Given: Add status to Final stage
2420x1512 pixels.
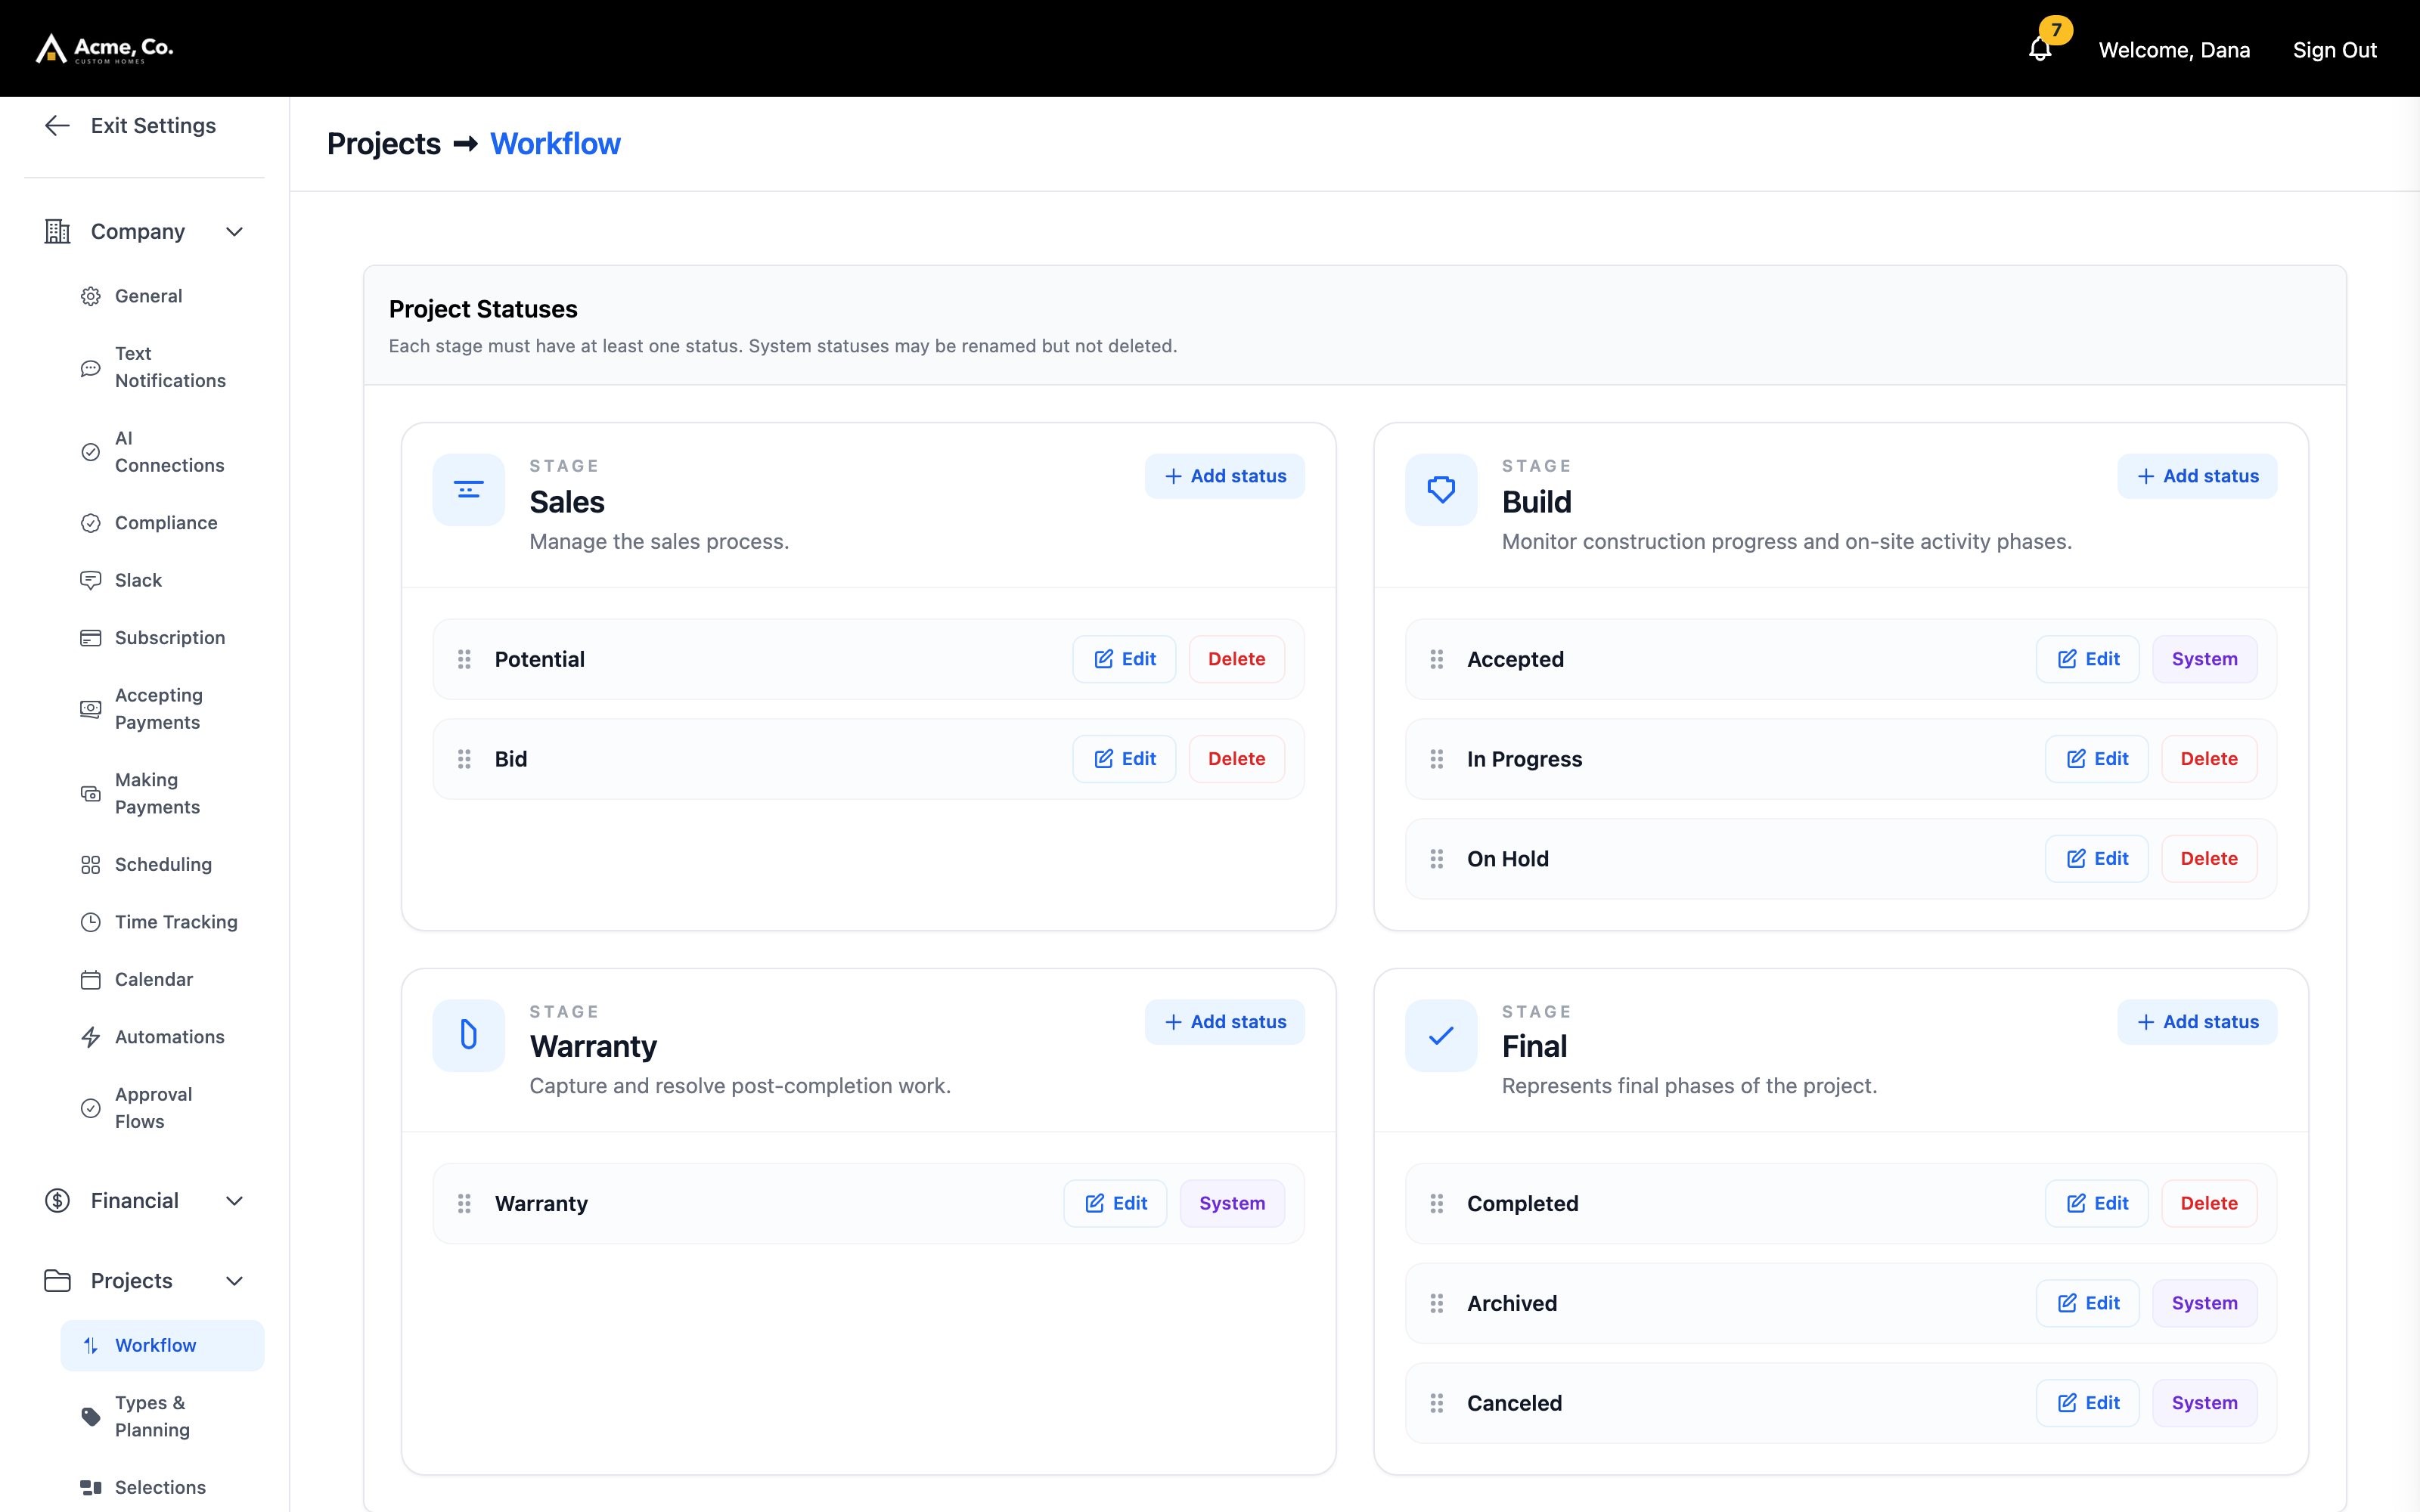Looking at the screenshot, I should coord(2197,1022).
